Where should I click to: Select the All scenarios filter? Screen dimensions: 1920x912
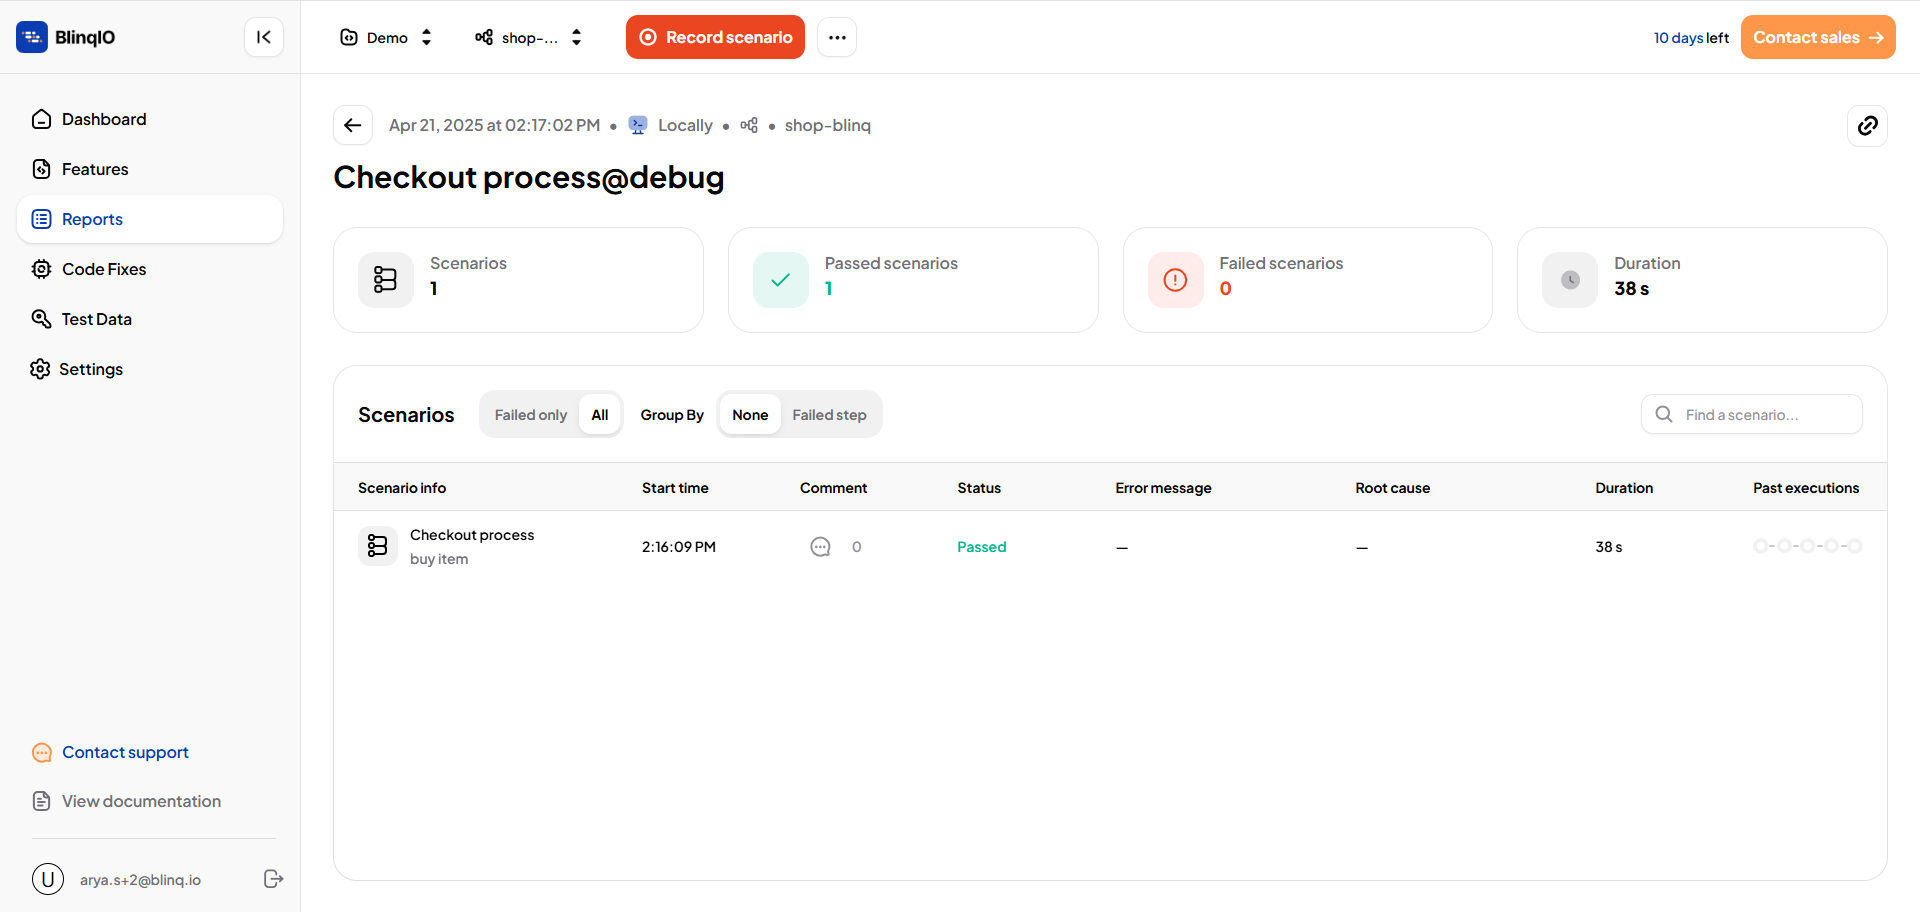tap(599, 415)
